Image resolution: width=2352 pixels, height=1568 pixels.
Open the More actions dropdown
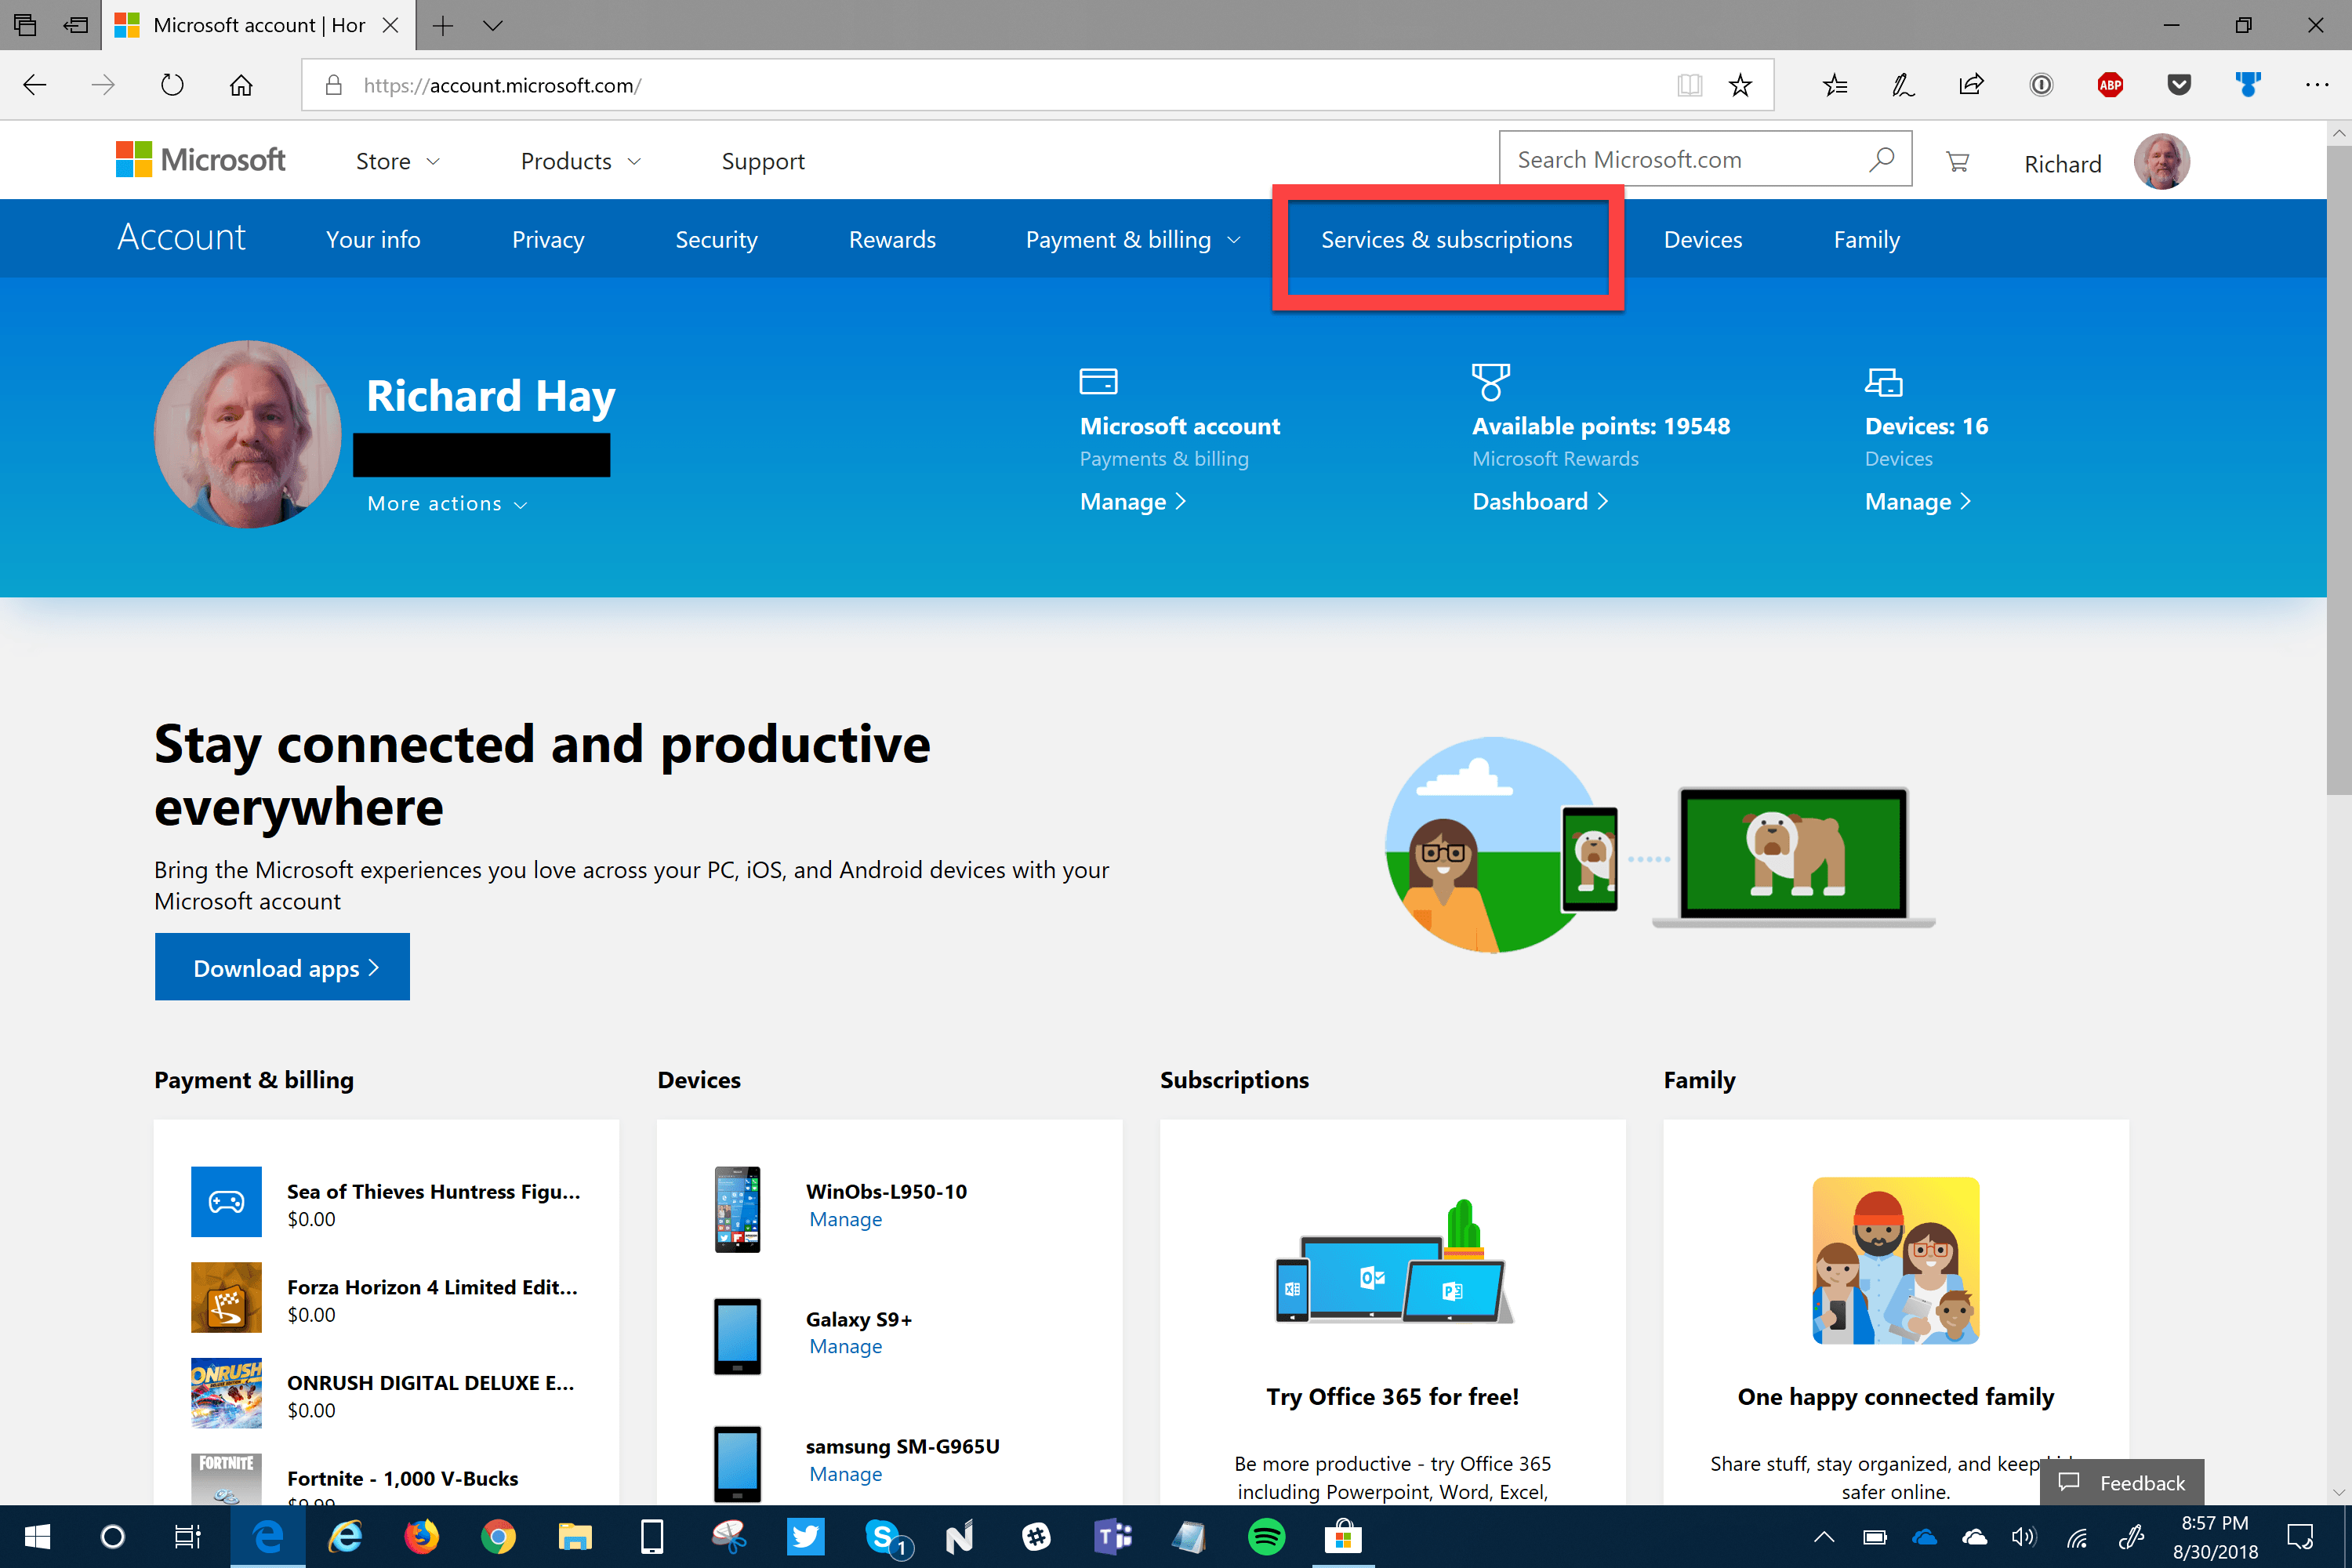446,503
